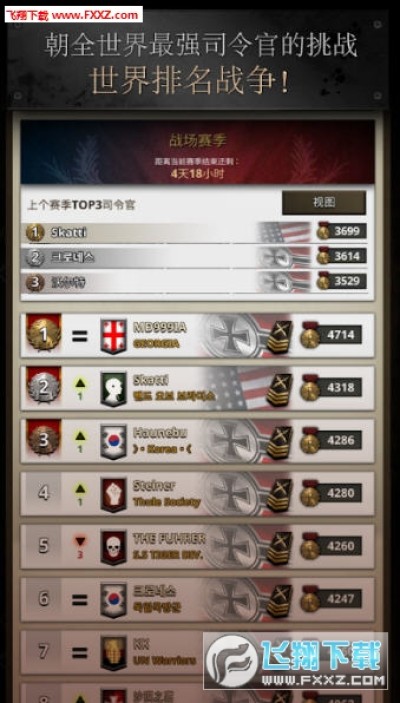Click the bronze rank 3 medal badge
400x703 pixels.
click(43, 439)
